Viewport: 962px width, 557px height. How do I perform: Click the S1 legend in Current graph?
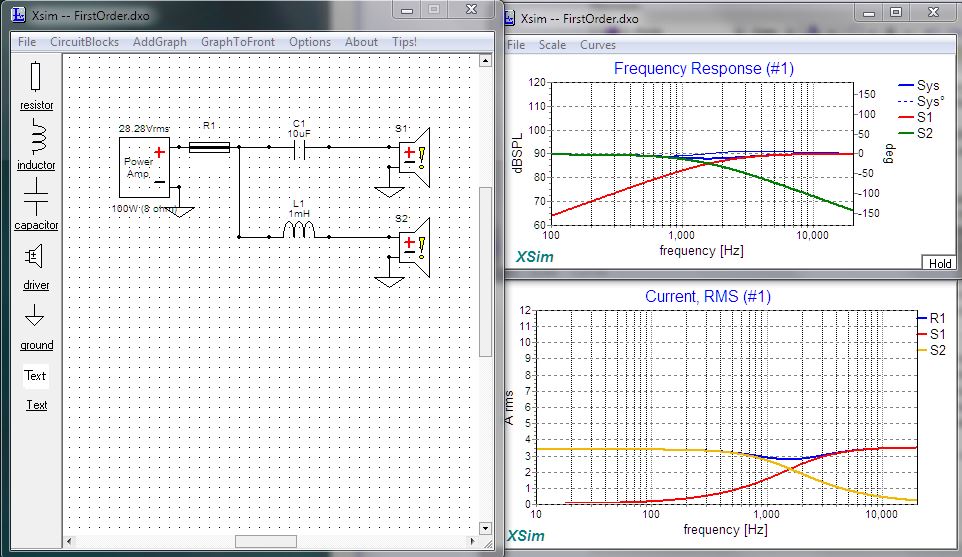pos(931,334)
